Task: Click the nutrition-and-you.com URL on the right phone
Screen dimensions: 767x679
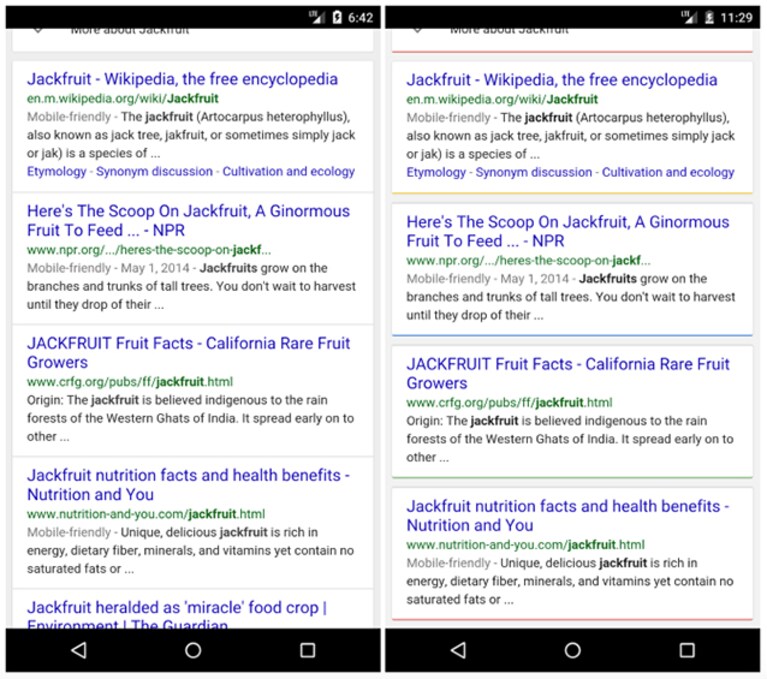Action: tap(525, 545)
